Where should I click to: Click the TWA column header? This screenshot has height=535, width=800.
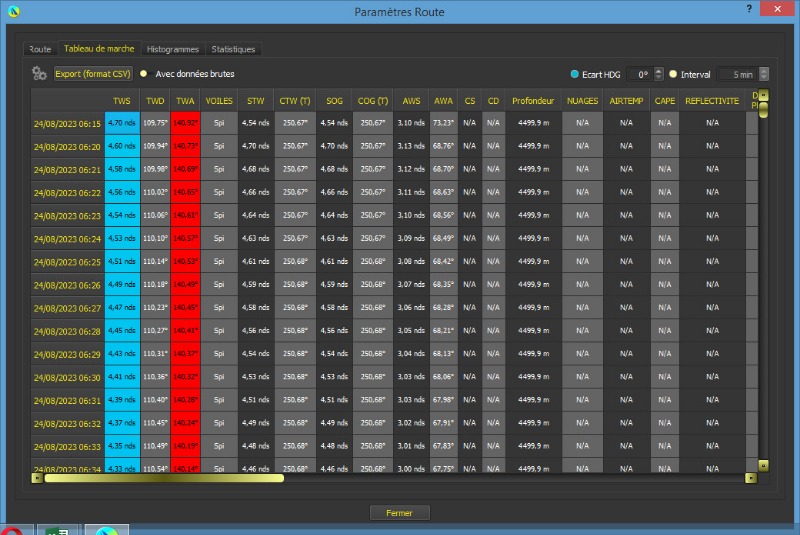[185, 100]
